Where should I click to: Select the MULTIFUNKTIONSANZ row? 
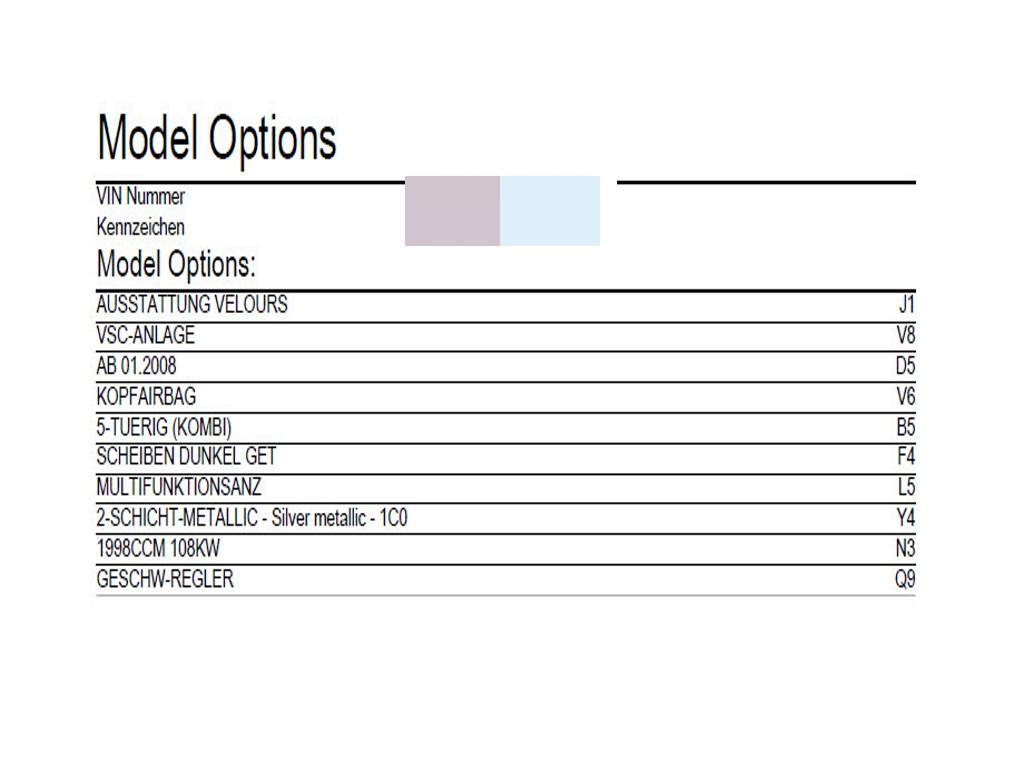tap(505, 488)
